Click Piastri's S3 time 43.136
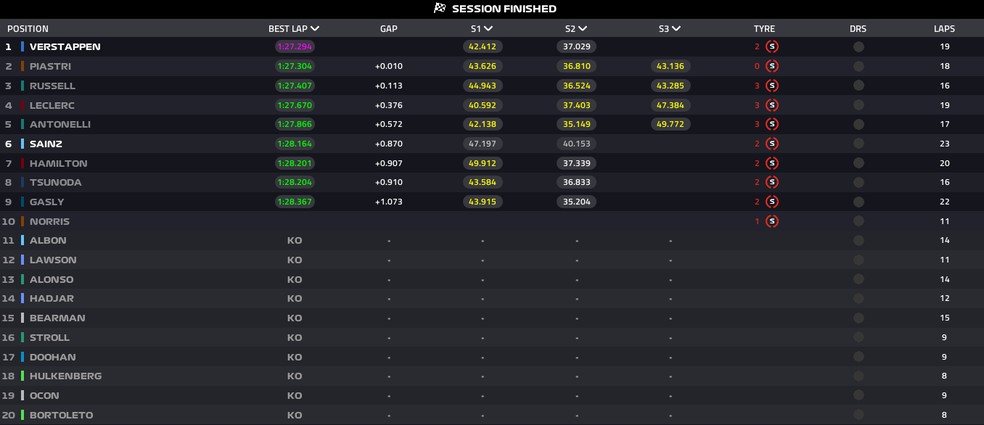984x425 pixels. (671, 66)
